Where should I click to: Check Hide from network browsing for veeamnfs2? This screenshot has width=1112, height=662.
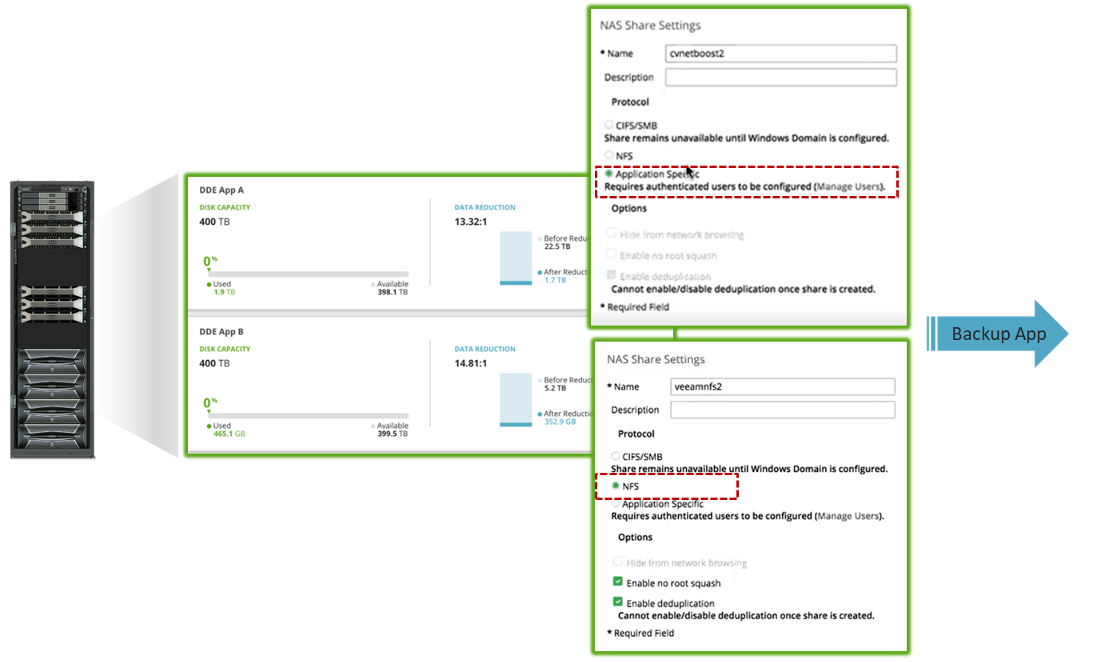coord(617,563)
